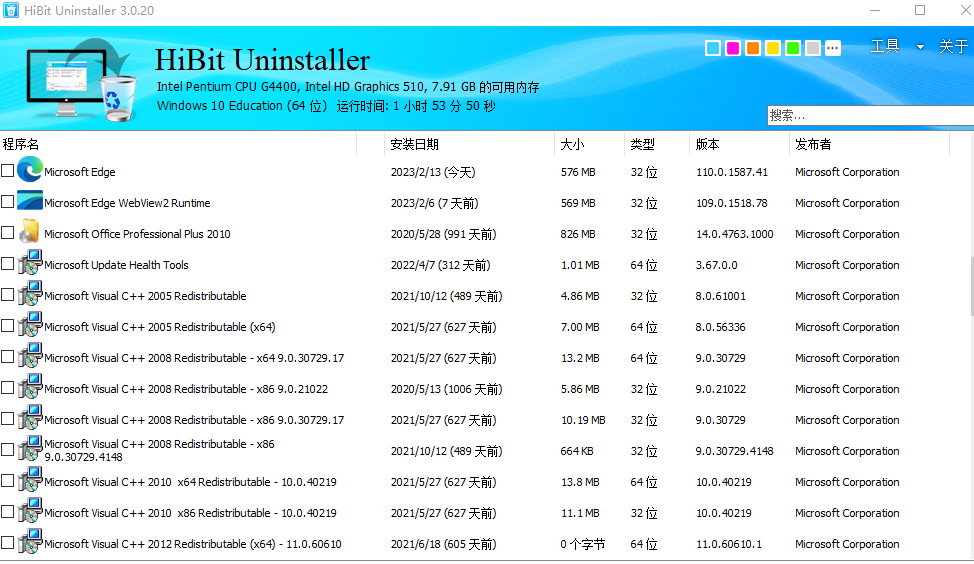Tick the Visual C++ 2012 Redistributable (x64) checkbox
974x564 pixels.
[7, 544]
